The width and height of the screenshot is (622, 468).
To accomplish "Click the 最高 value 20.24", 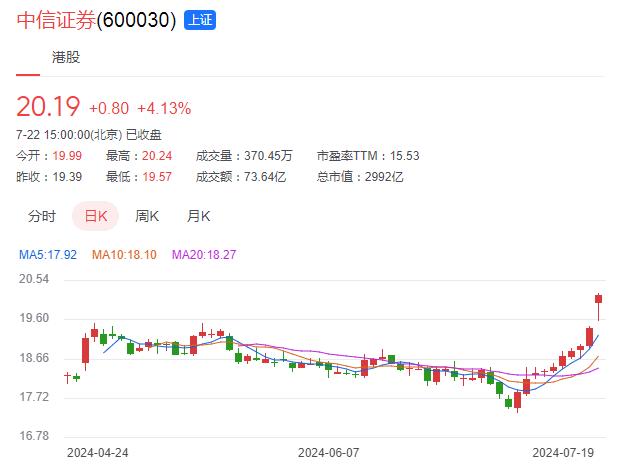I will tap(157, 155).
